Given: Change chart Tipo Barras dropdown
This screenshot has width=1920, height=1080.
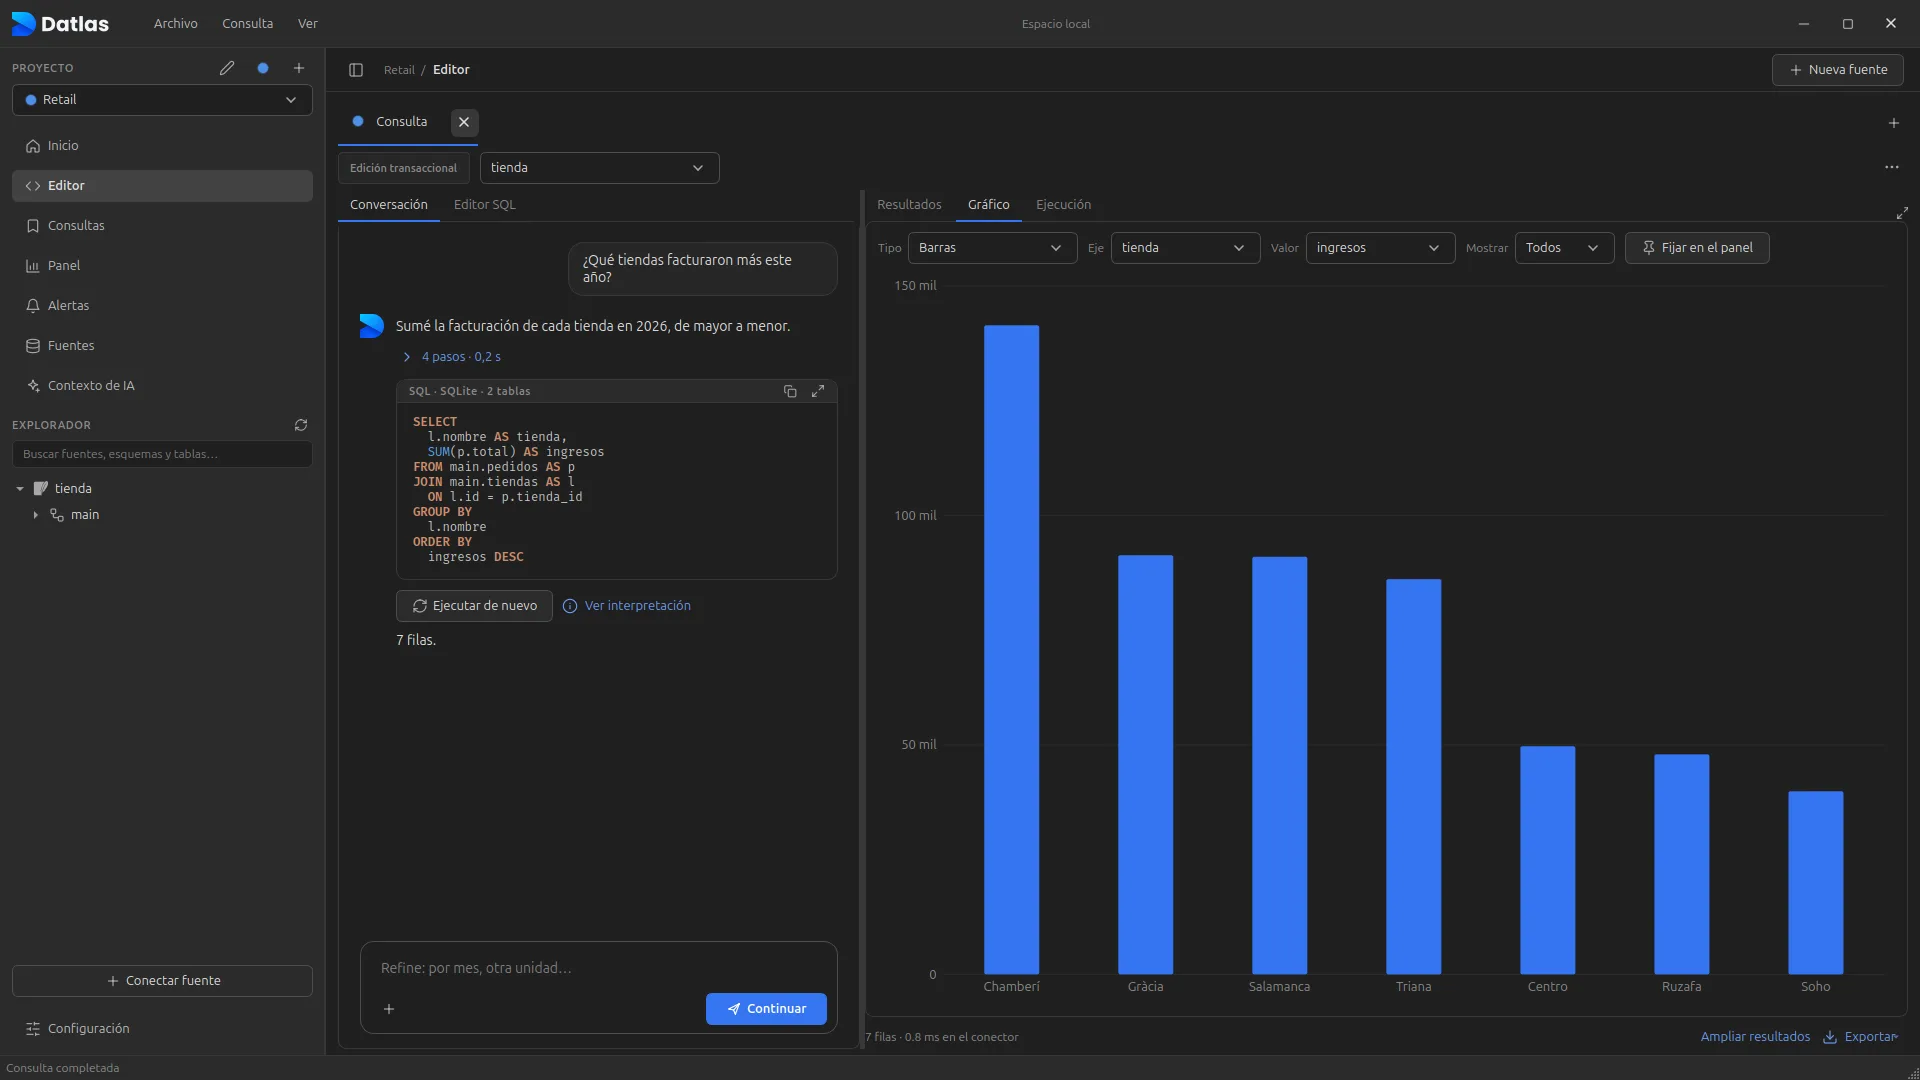Looking at the screenshot, I should [992, 248].
